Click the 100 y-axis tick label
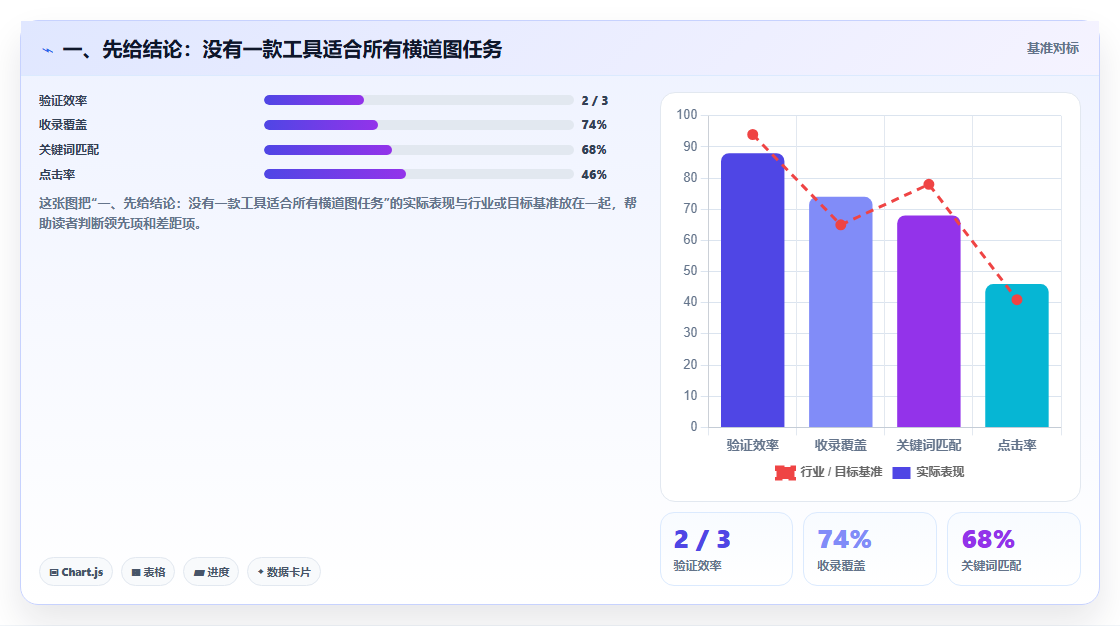The width and height of the screenshot is (1120, 626). 687,114
